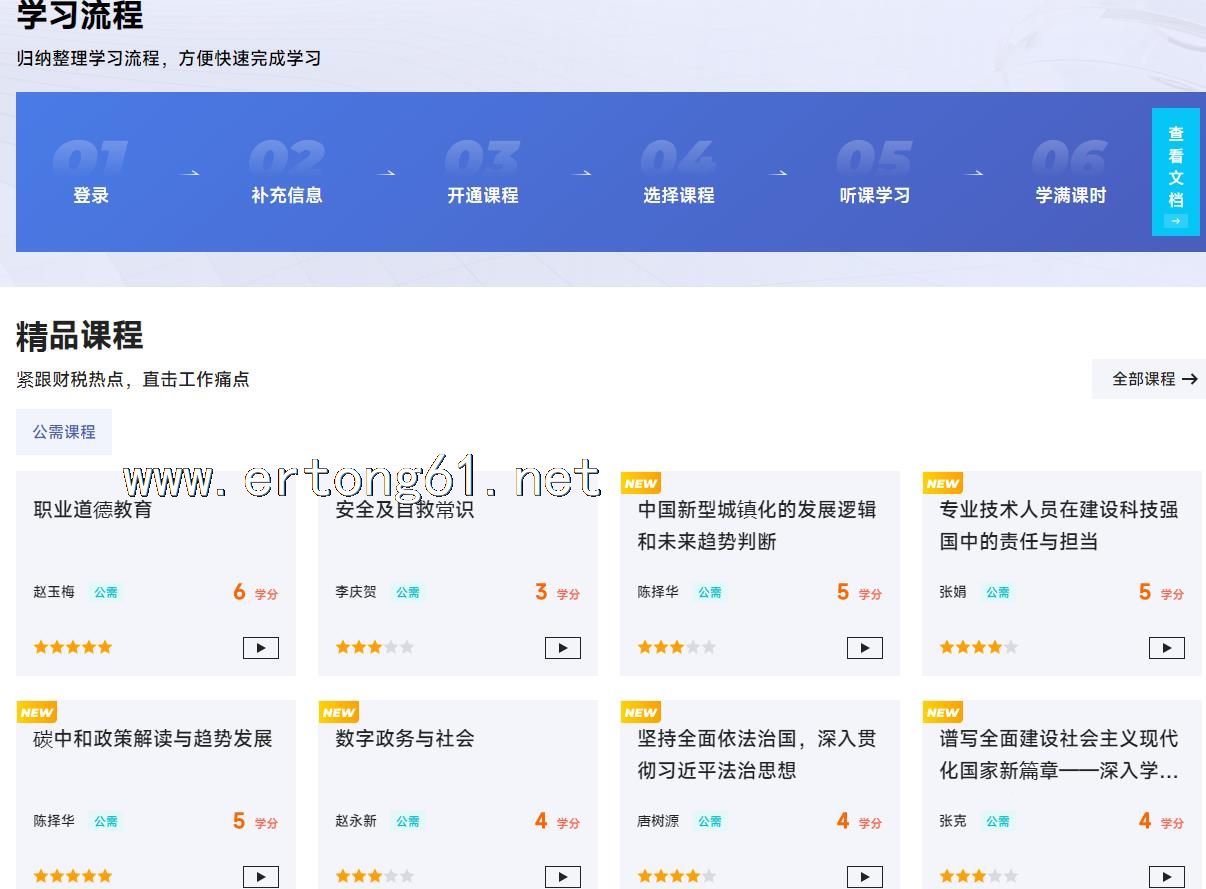Click play icon on 安全及自救常识 card
1206x889 pixels.
tap(562, 648)
